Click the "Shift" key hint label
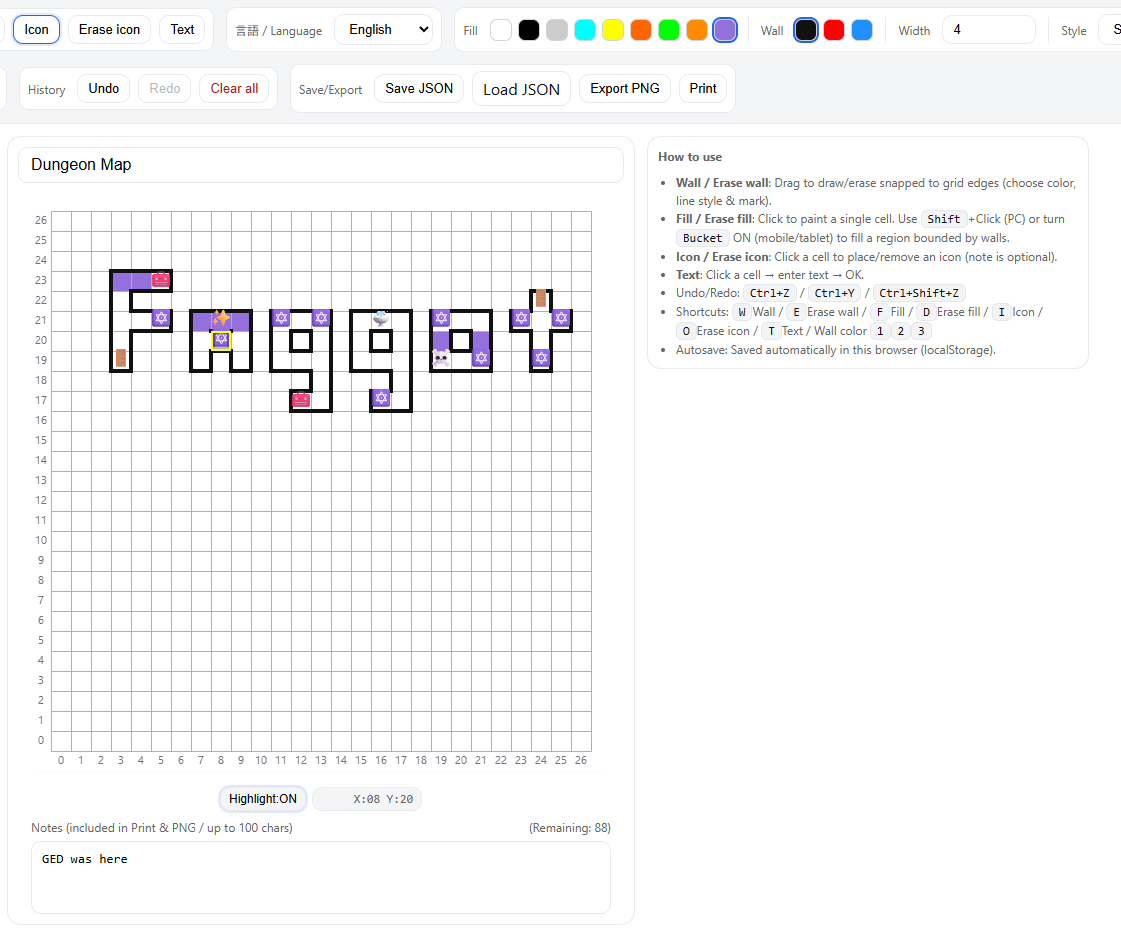The image size is (1121, 939). click(944, 219)
